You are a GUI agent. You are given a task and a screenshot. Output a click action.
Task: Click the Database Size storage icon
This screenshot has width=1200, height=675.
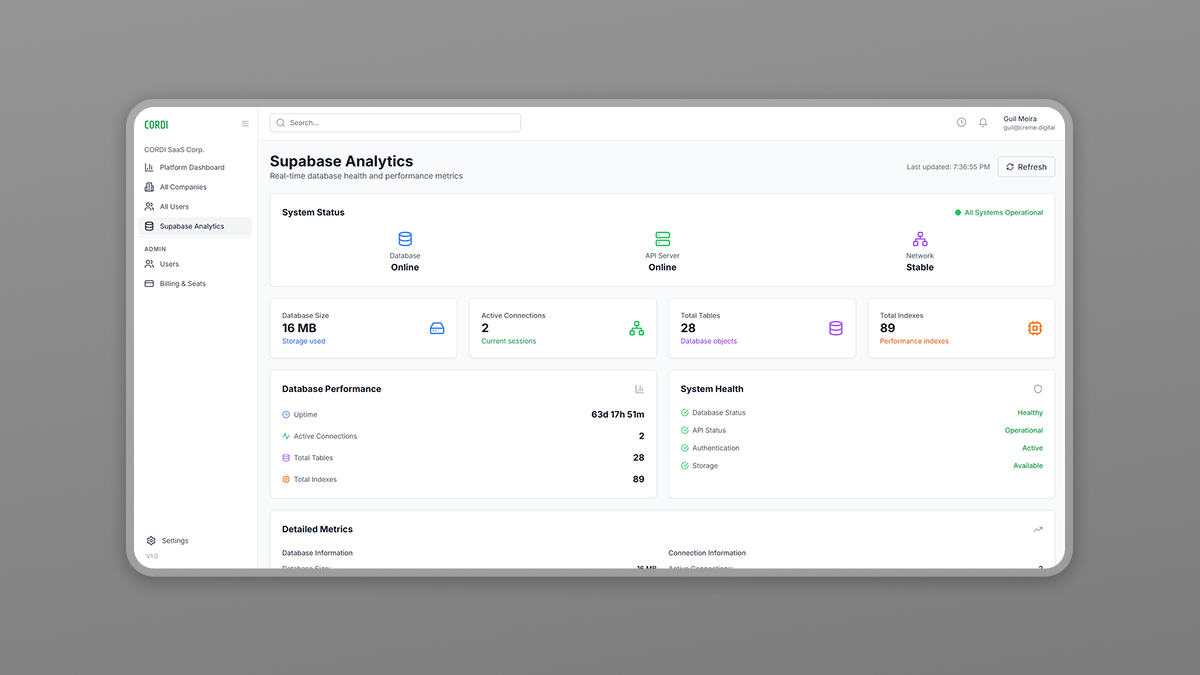coord(437,328)
